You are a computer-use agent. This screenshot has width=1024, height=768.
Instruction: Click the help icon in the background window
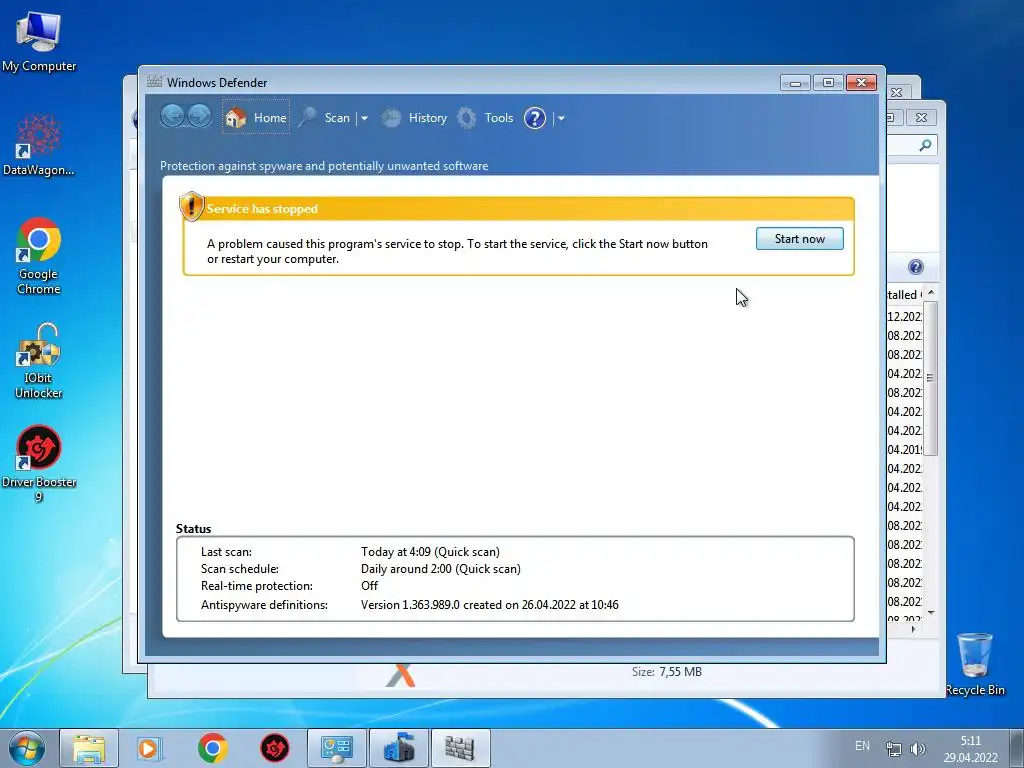tap(916, 266)
